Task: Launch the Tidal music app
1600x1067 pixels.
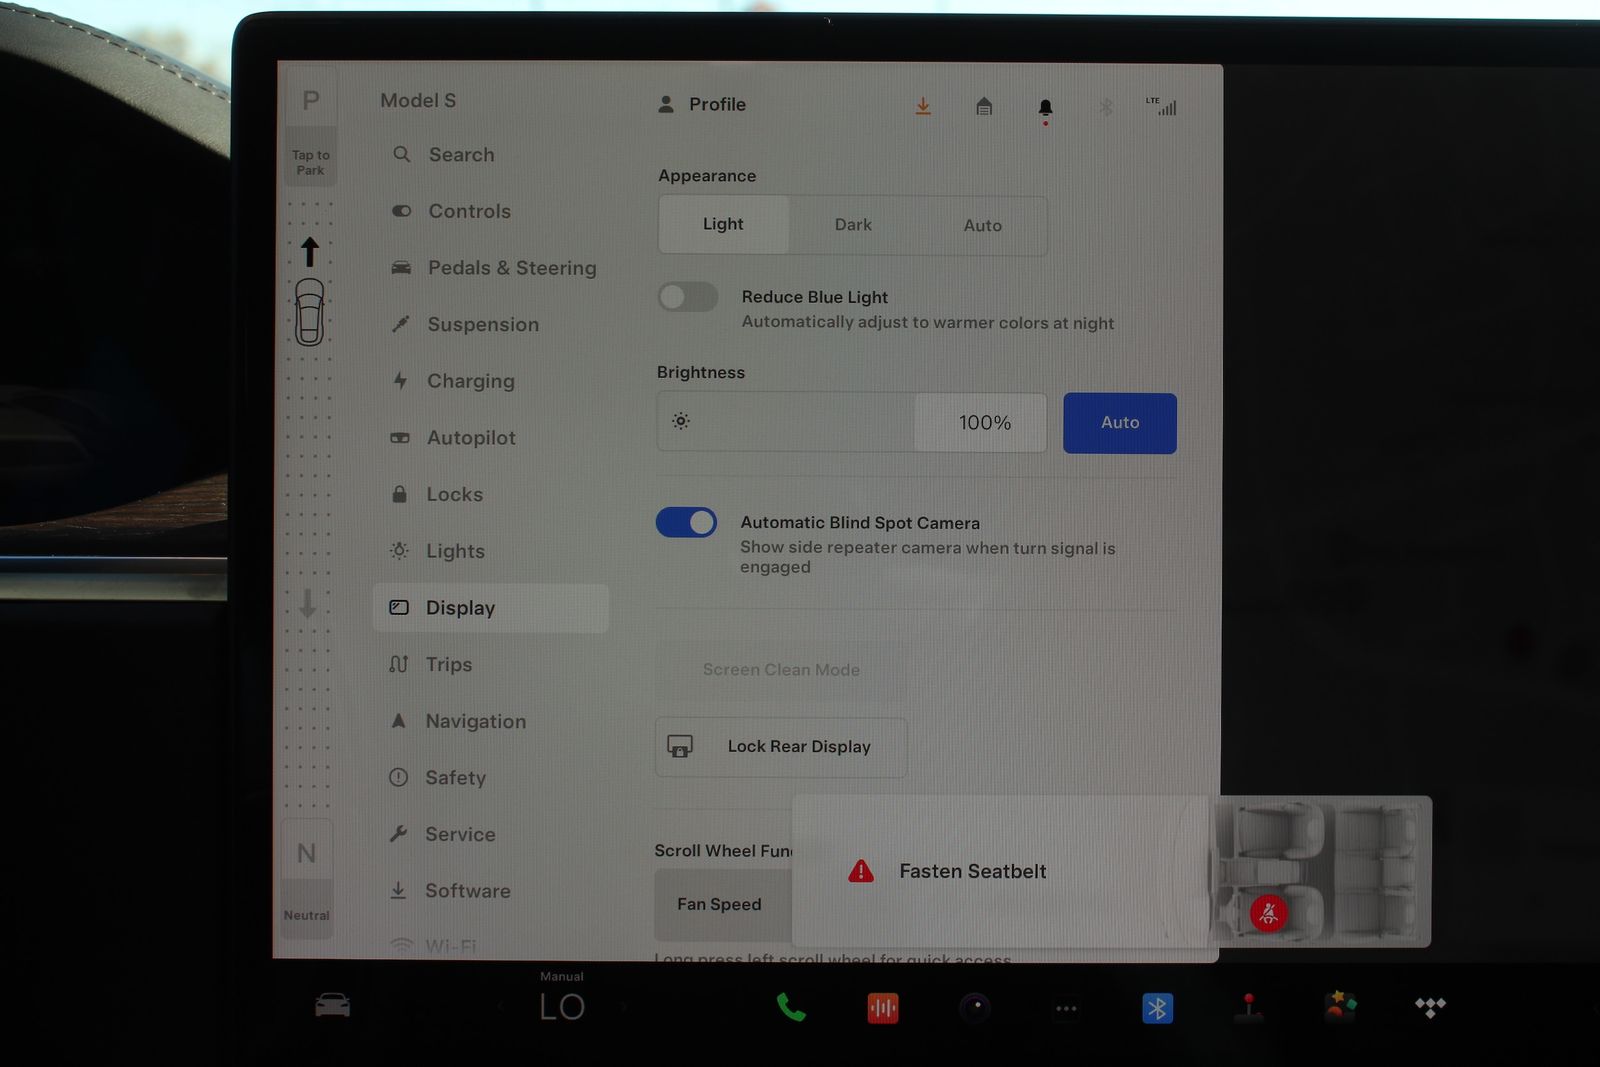Action: pos(1430,1007)
